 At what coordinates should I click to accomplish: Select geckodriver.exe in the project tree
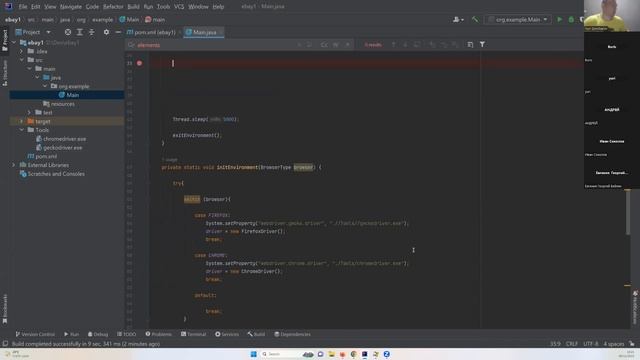coord(59,147)
